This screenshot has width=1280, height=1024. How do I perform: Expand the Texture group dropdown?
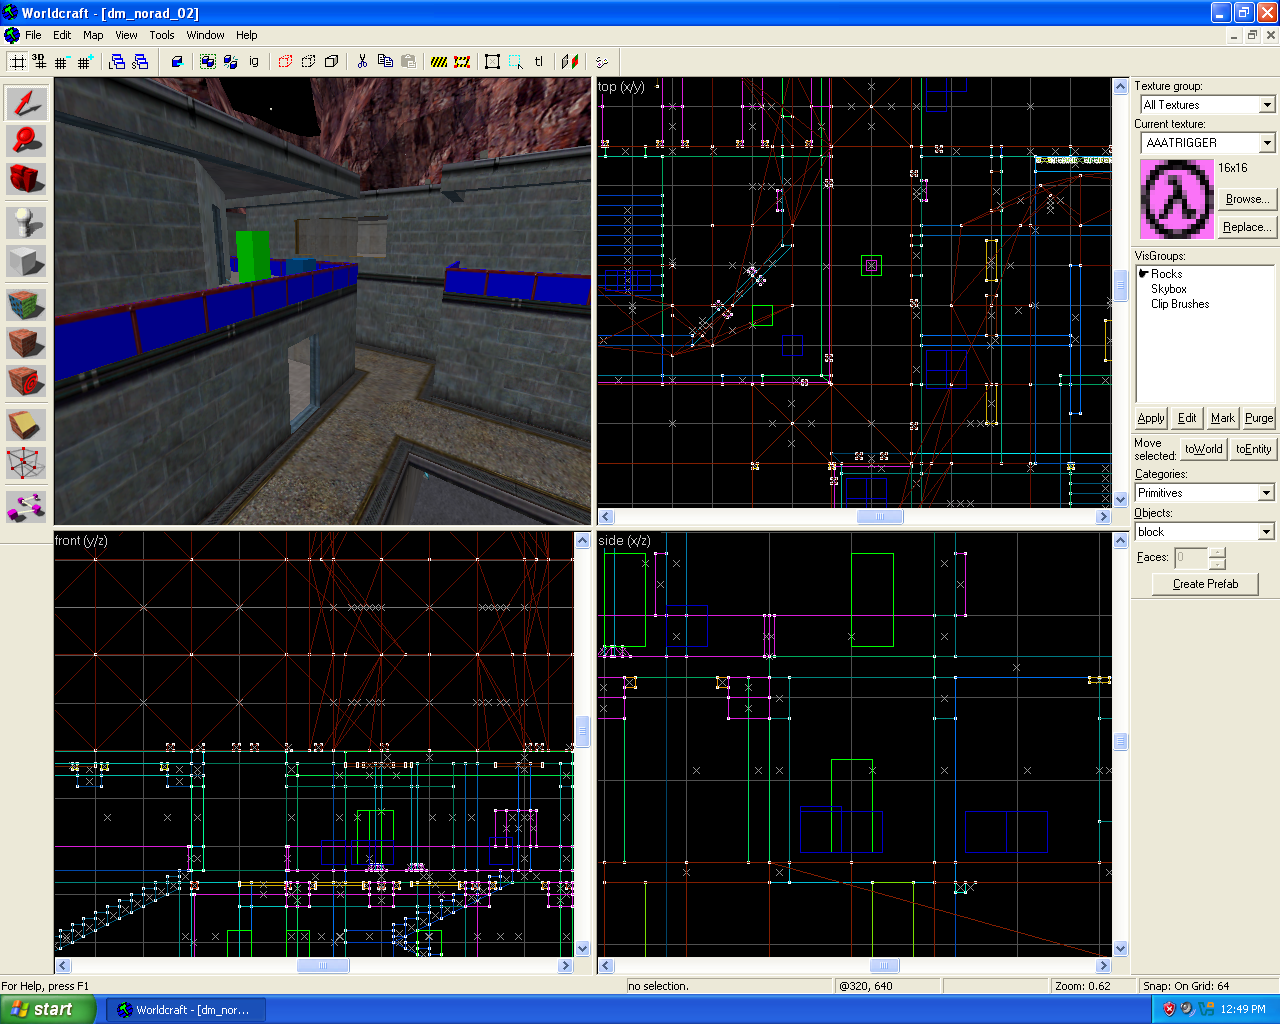1267,105
